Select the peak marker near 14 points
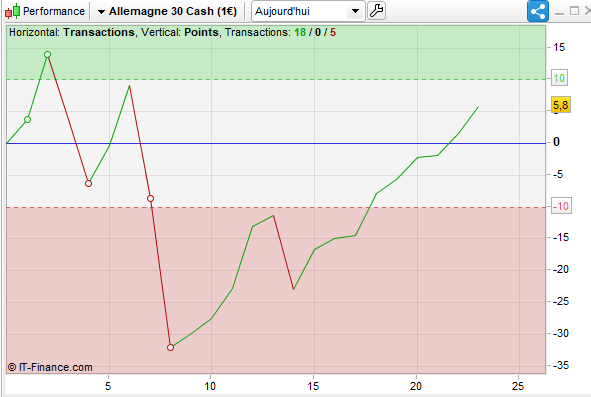Screen dimensions: 591x397 (47, 55)
